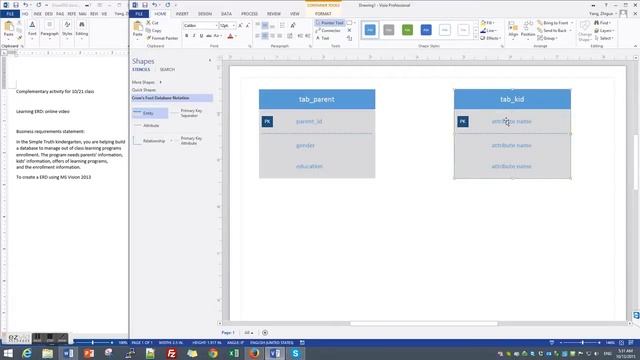
Task: Open the Effects dropdown
Action: 490,38
